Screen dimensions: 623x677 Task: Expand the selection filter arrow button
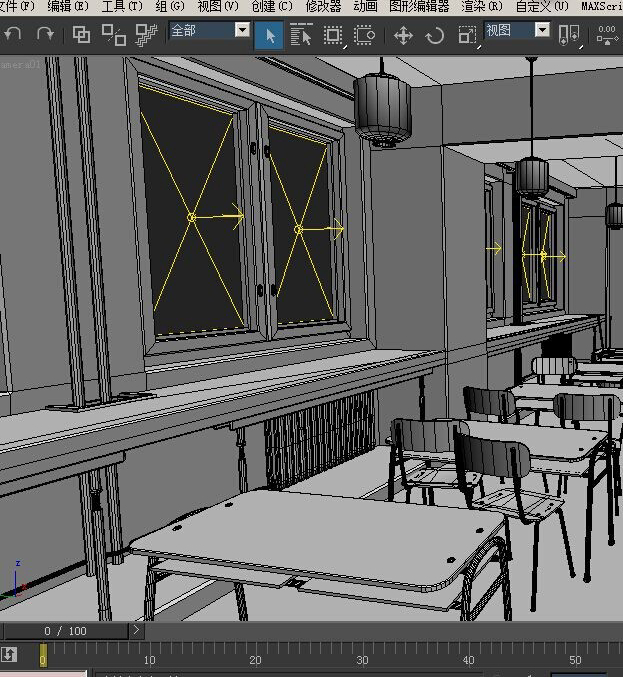[x=242, y=30]
